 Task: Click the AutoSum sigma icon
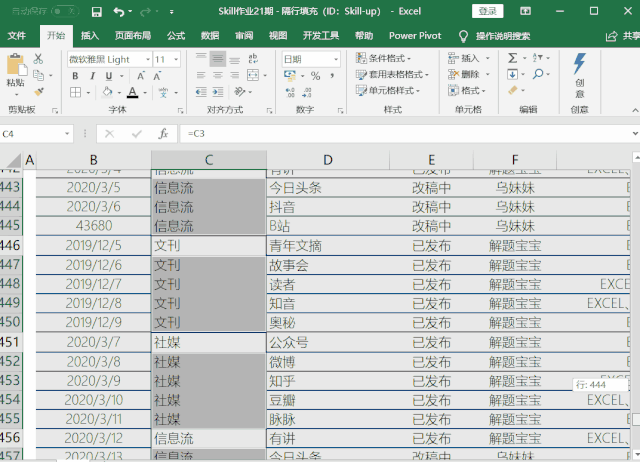coord(513,59)
